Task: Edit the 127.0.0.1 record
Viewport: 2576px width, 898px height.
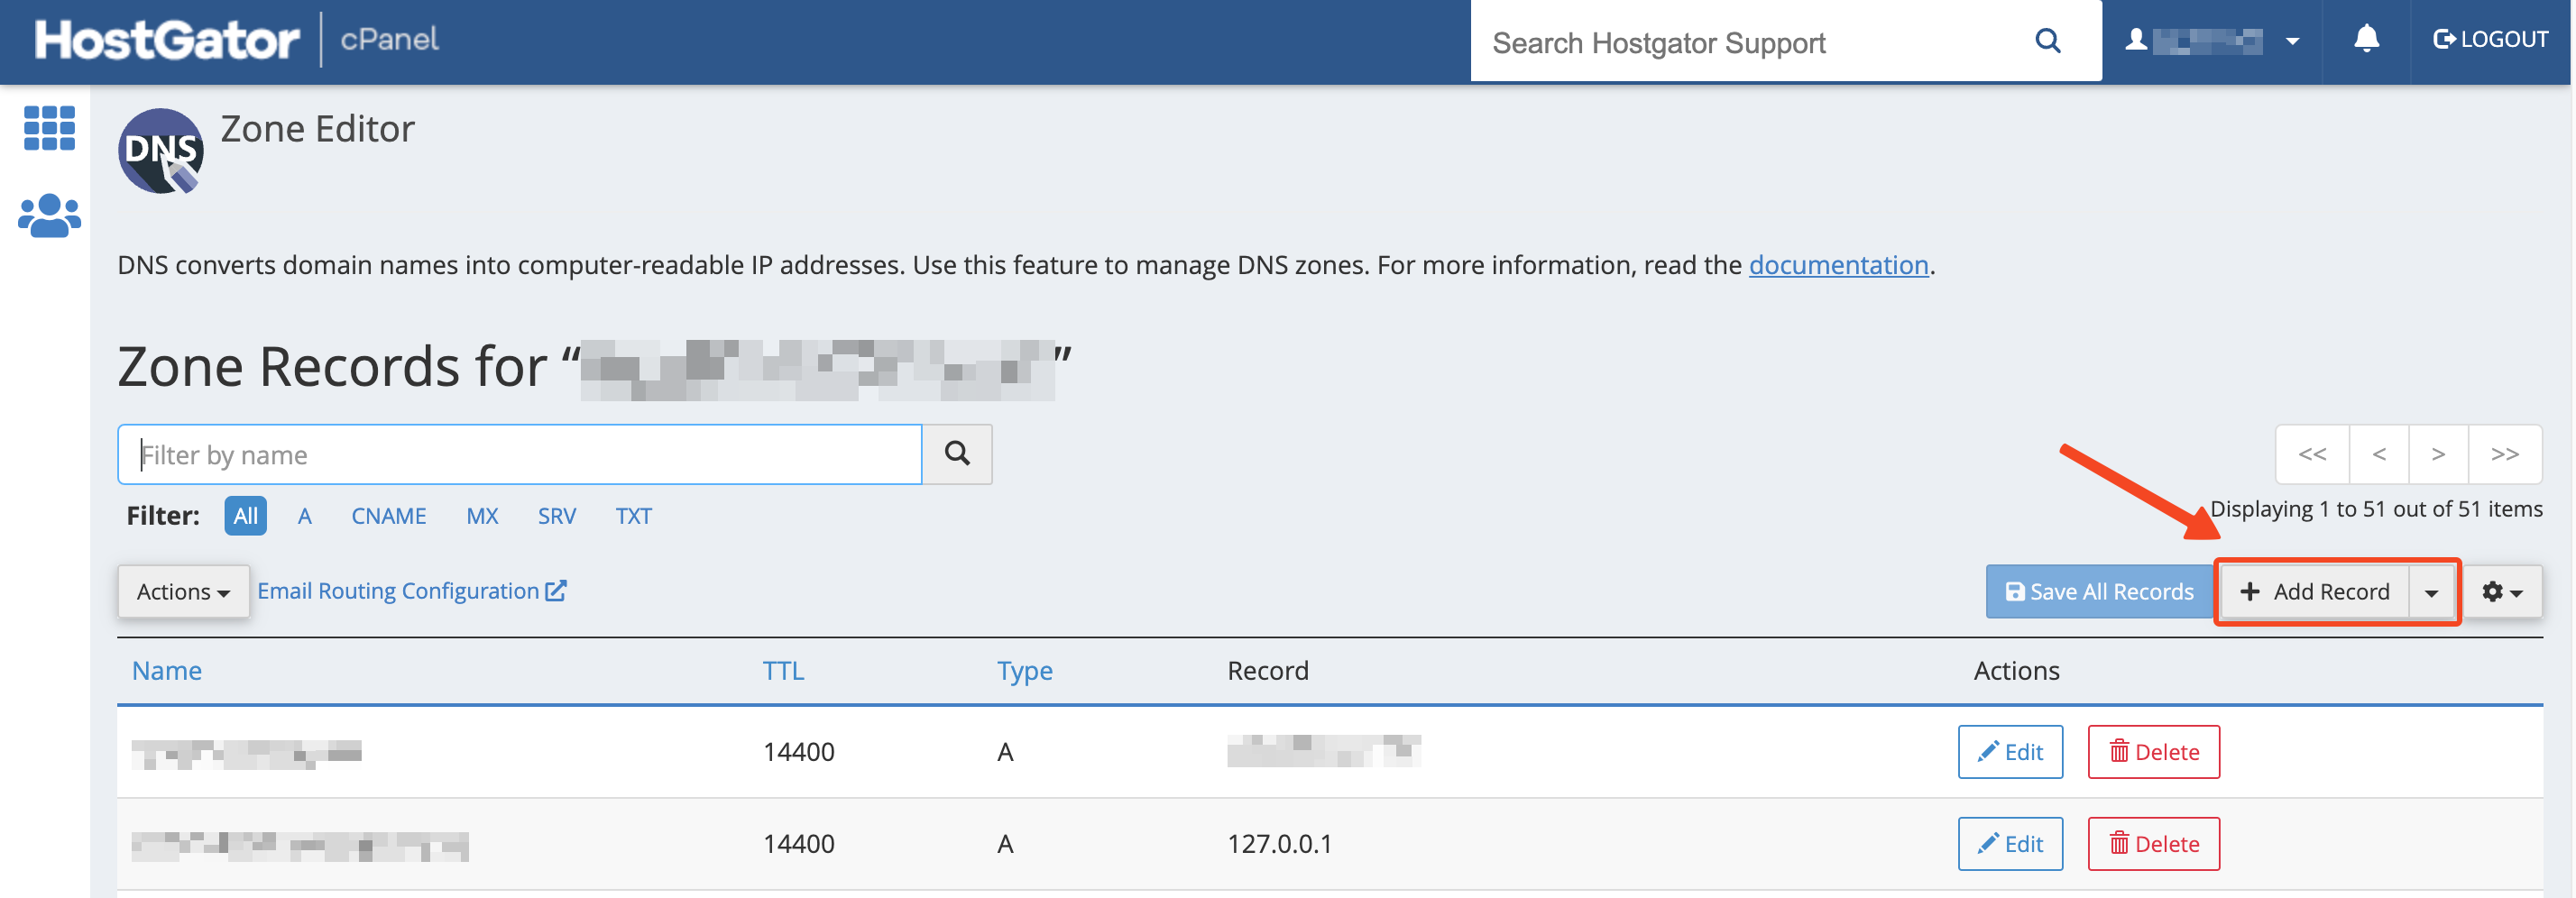Action: 2010,844
